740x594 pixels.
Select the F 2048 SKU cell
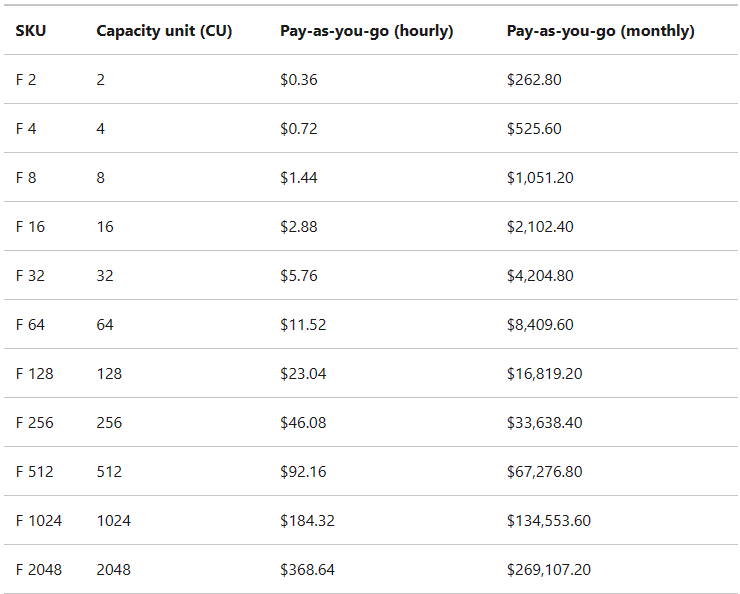tap(39, 570)
